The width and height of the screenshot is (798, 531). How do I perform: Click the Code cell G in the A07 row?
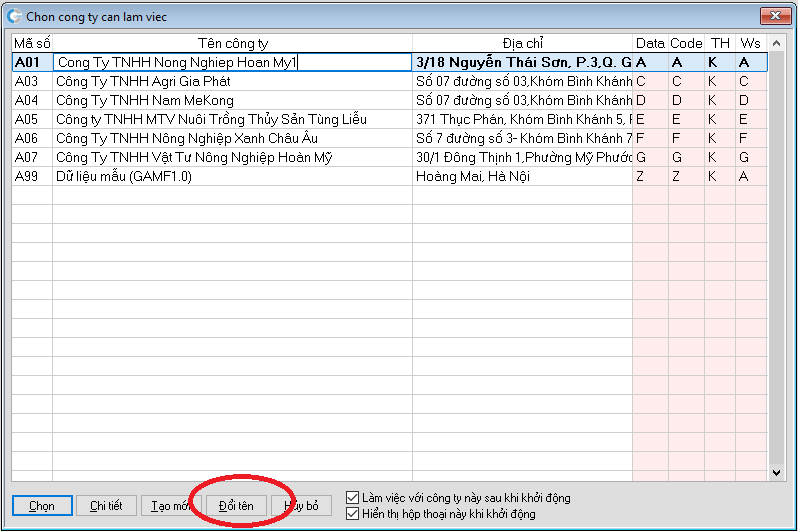click(687, 157)
